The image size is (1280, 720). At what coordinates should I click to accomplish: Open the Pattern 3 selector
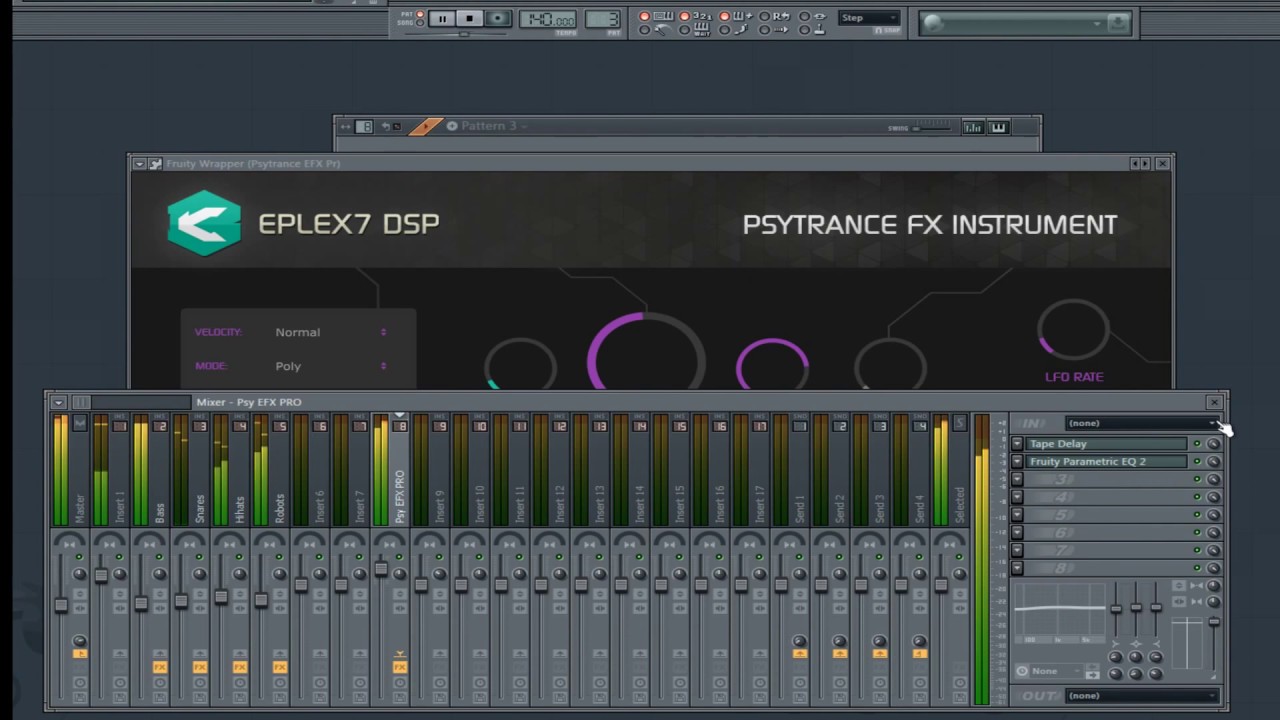coord(489,126)
